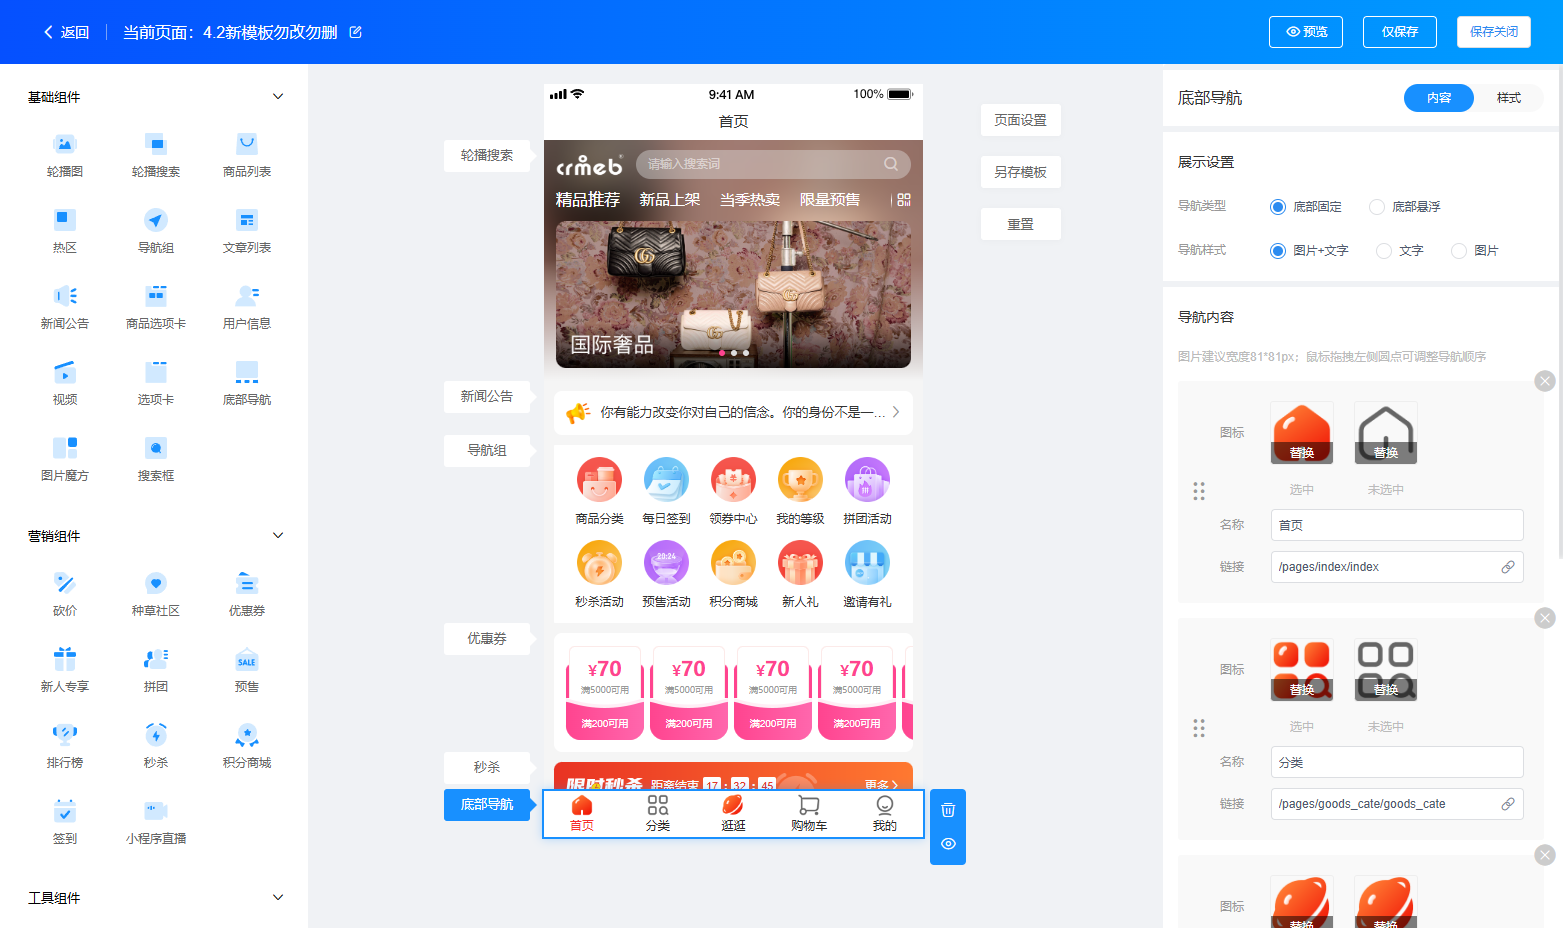Add the 签到 check-in component
The width and height of the screenshot is (1563, 930).
pyautogui.click(x=65, y=822)
